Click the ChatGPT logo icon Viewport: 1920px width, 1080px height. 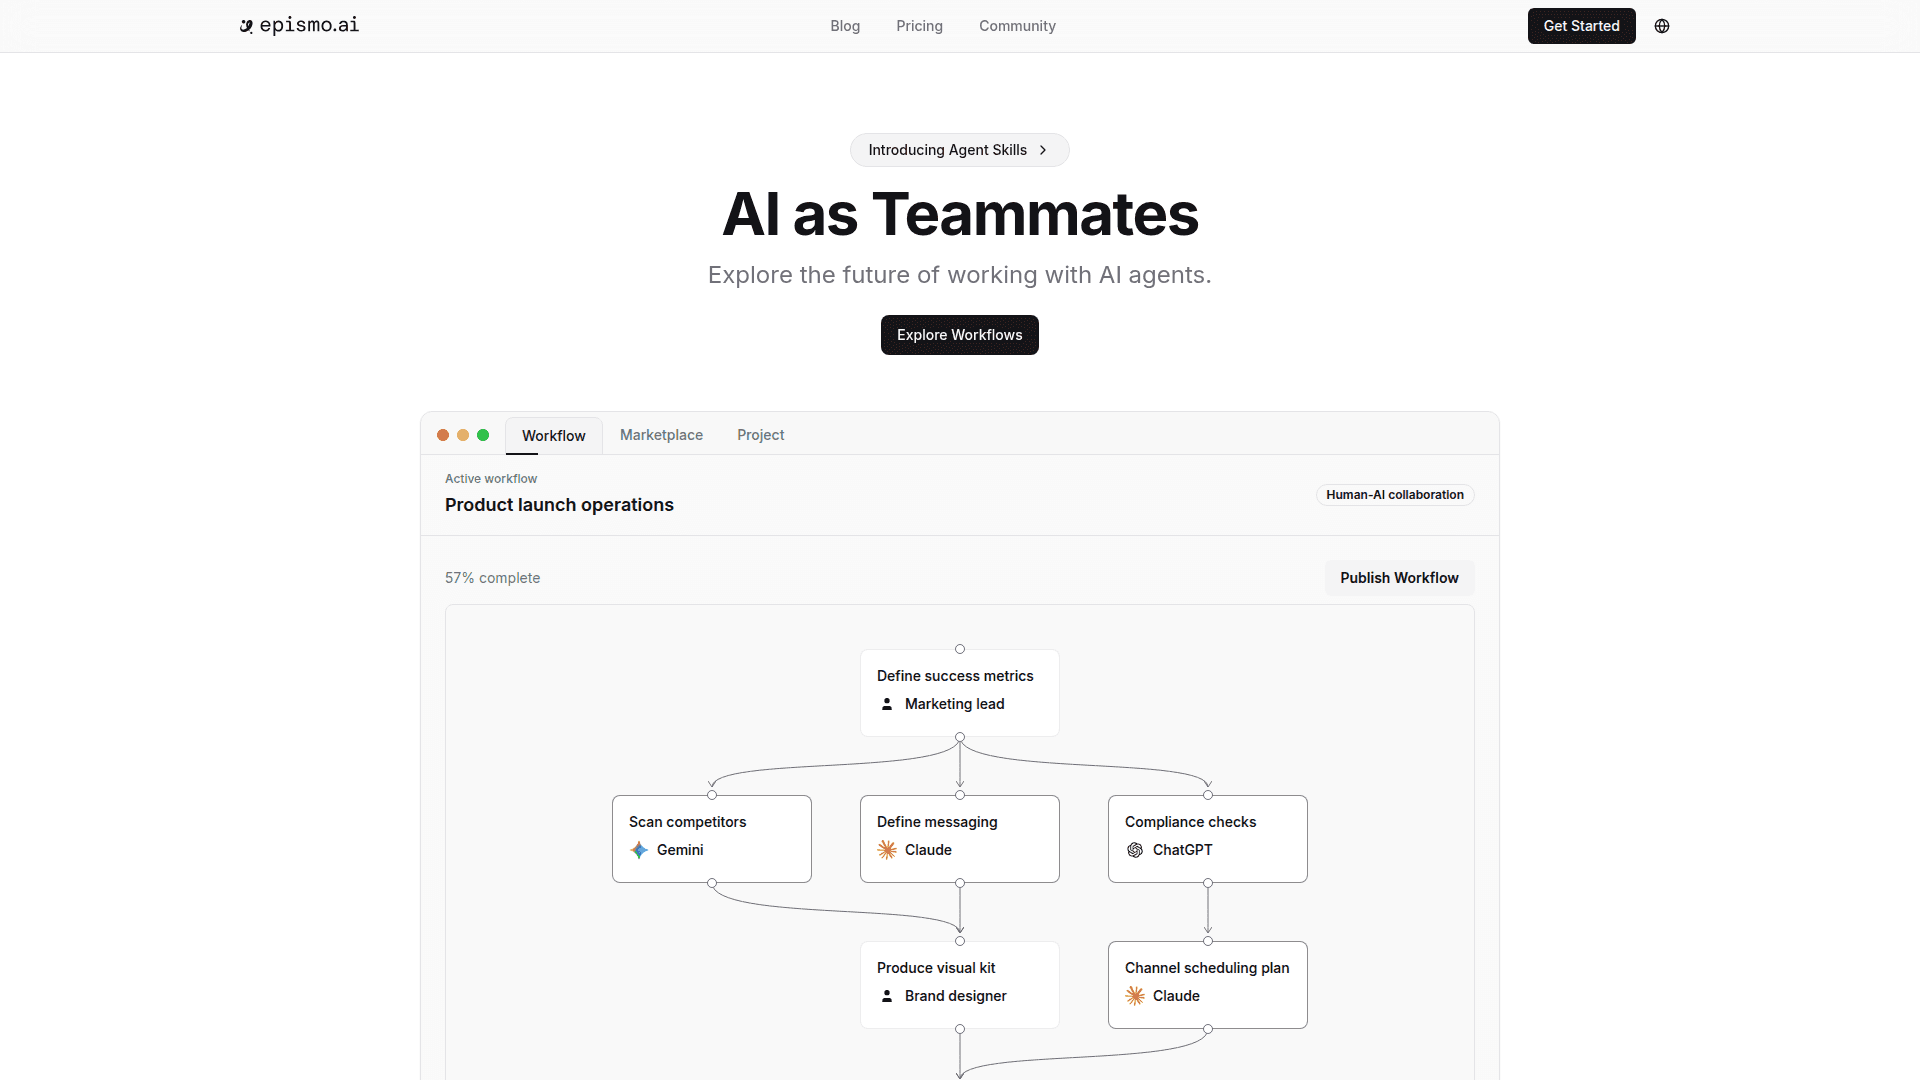(x=1135, y=850)
